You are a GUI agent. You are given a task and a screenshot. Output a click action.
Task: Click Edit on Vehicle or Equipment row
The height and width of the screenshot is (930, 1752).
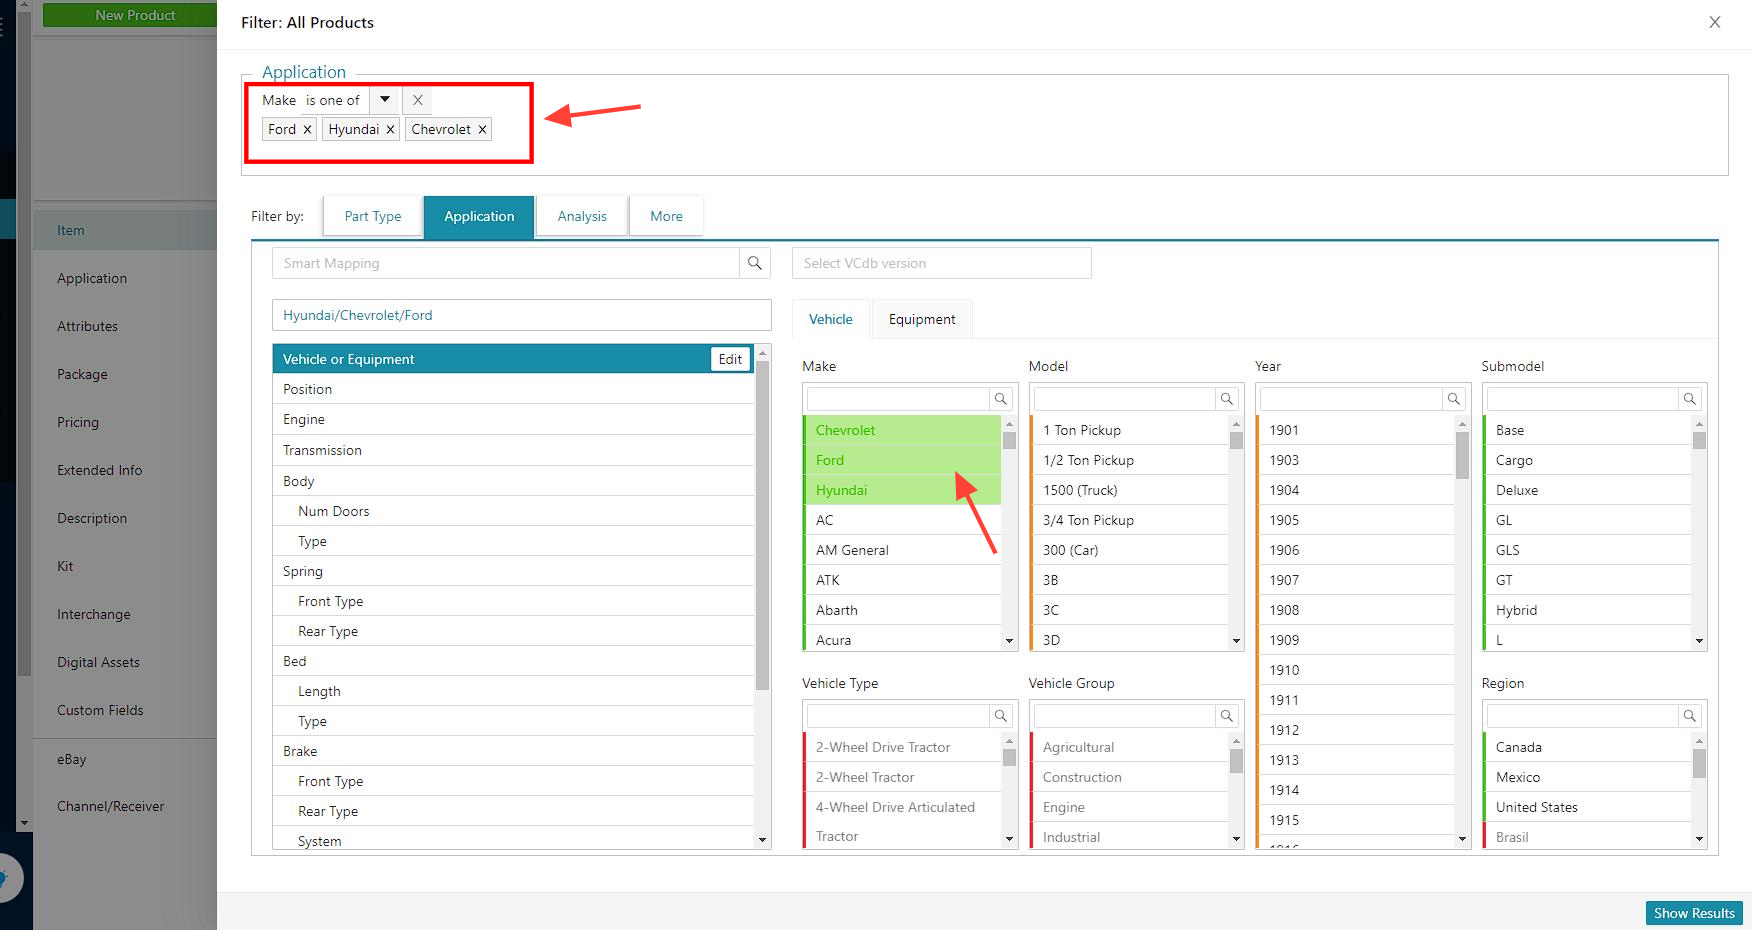point(730,359)
